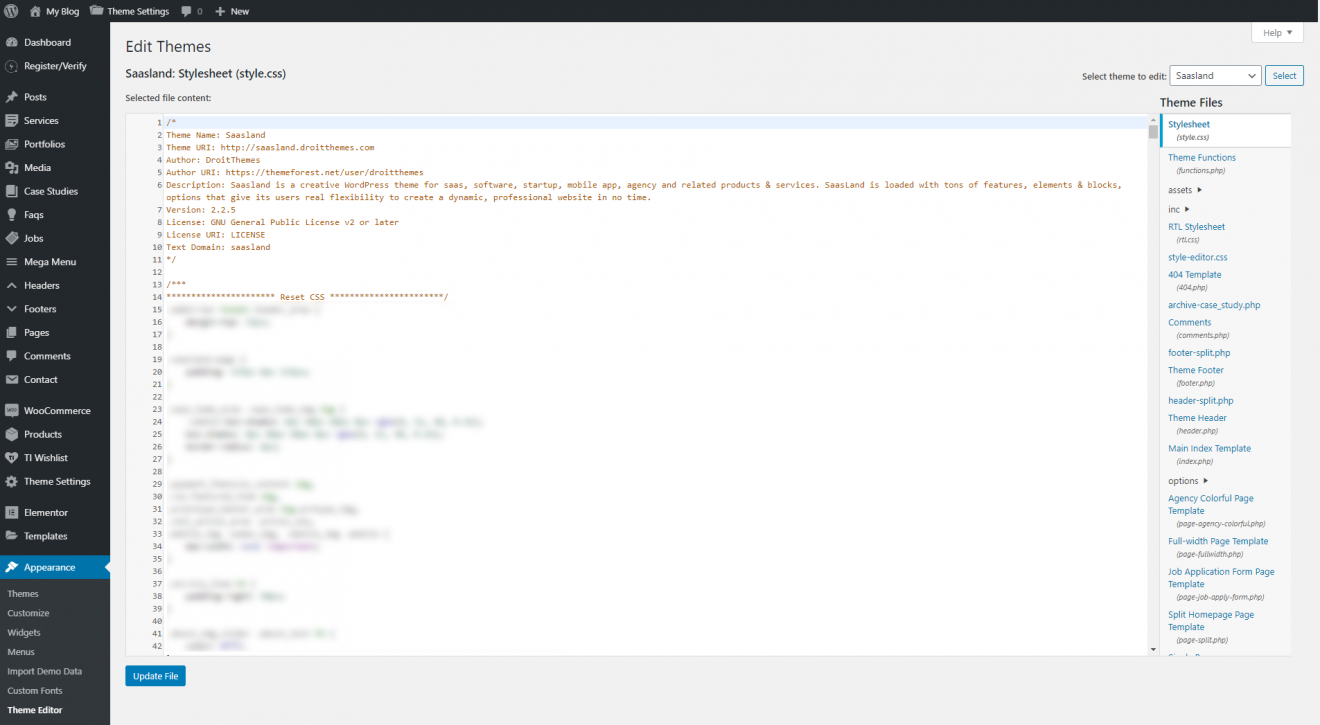Open the TI Wishlist heart icon
This screenshot has width=1320, height=725.
click(x=12, y=458)
